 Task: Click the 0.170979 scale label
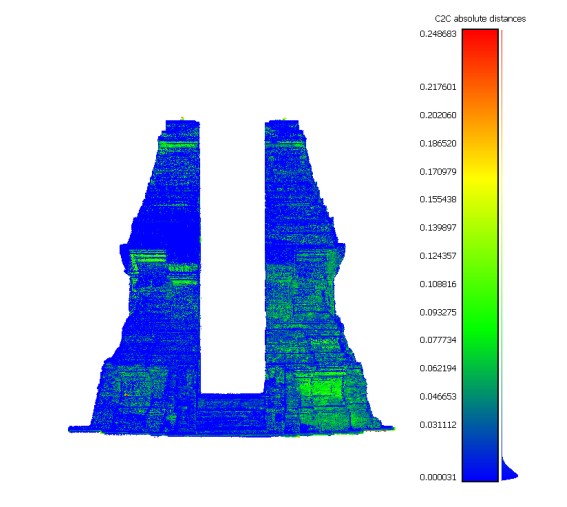coord(438,171)
